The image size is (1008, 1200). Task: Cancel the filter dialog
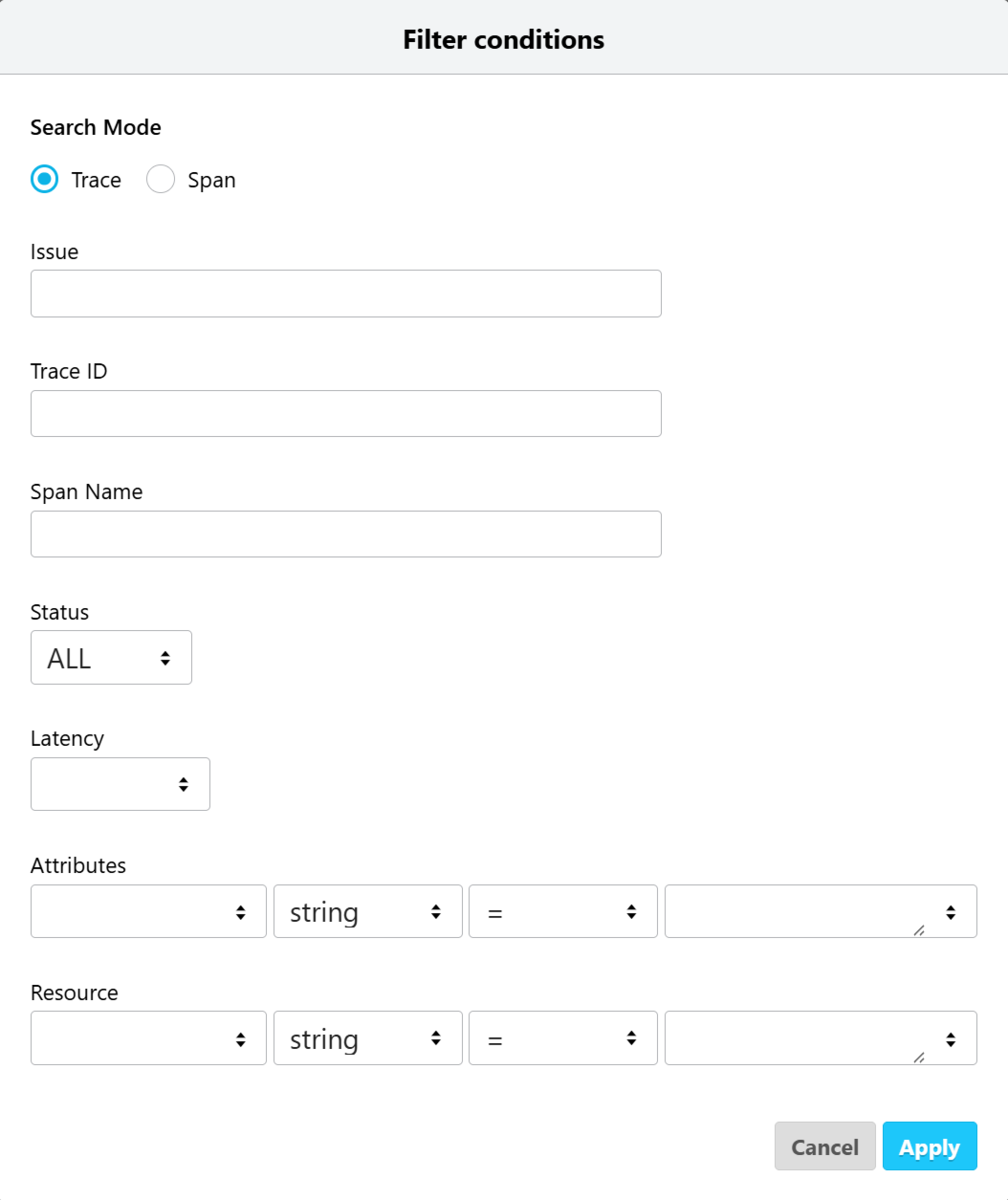tap(824, 1146)
